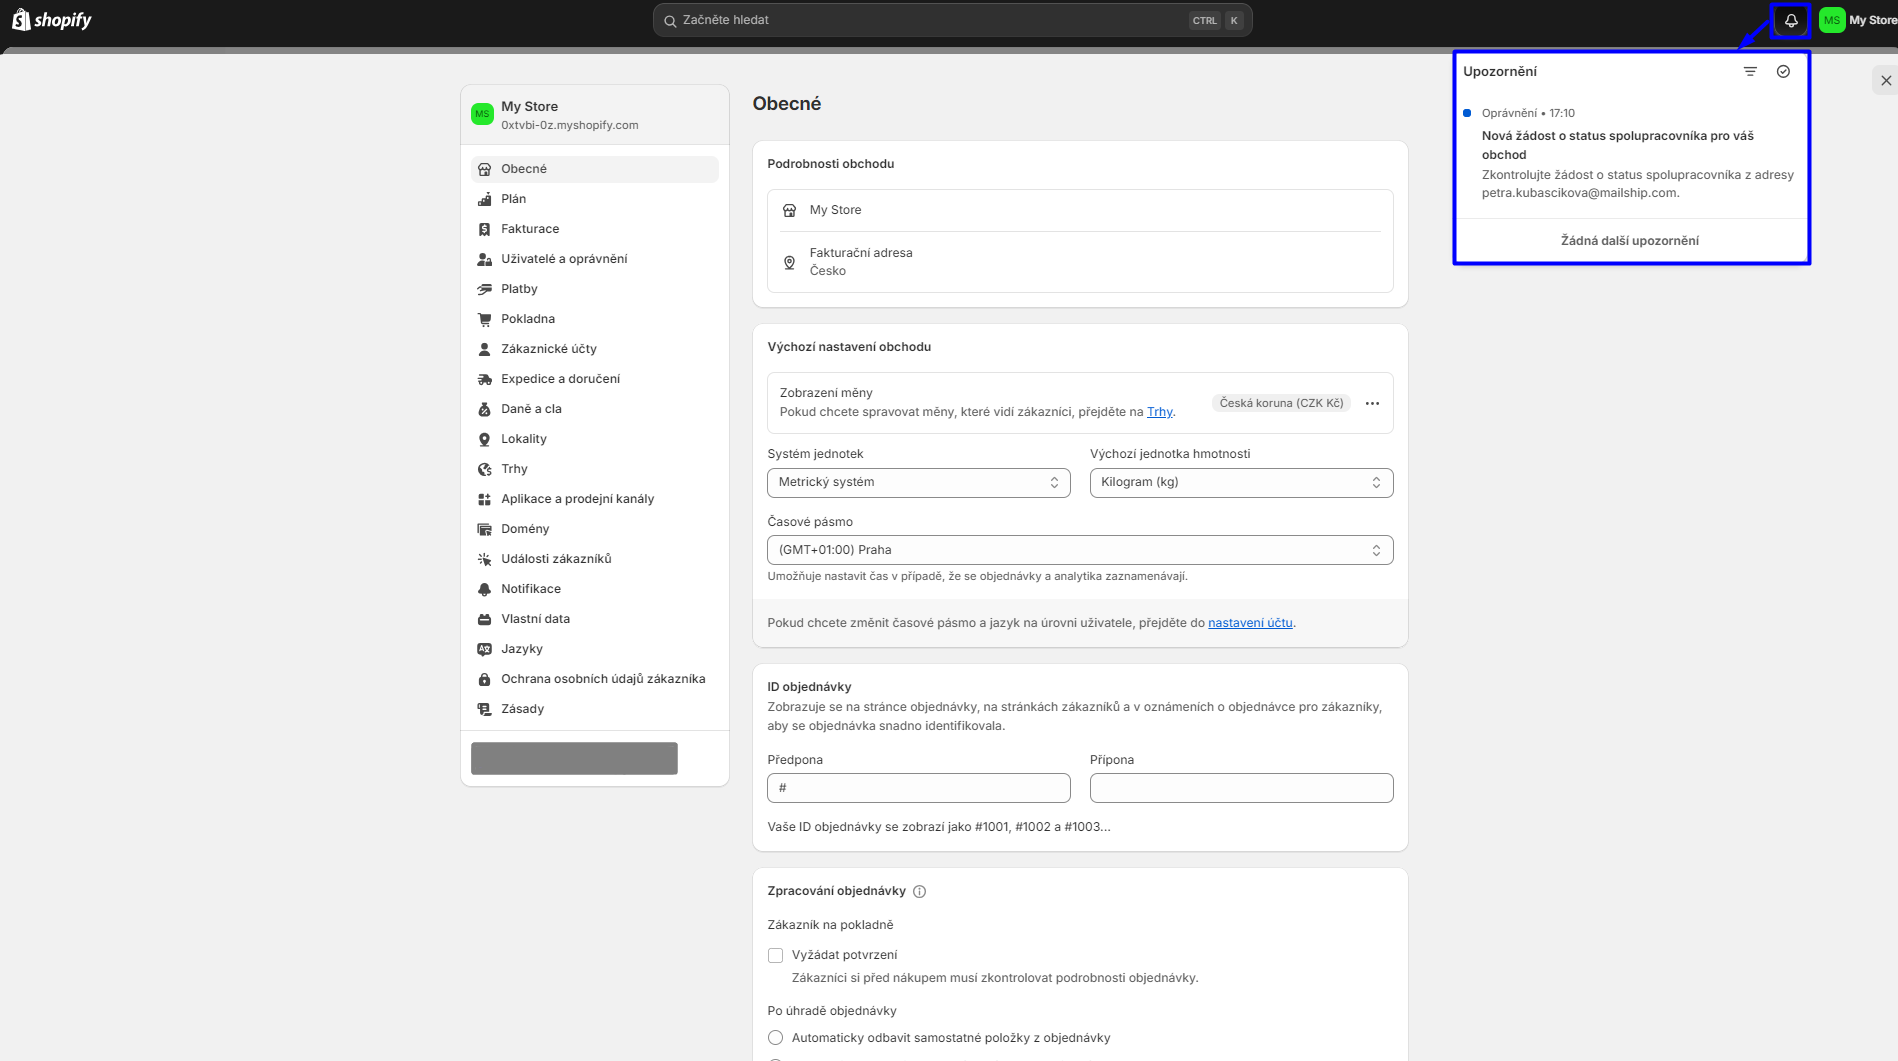
Task: Follow the nastavení účtu link
Action: [1250, 623]
